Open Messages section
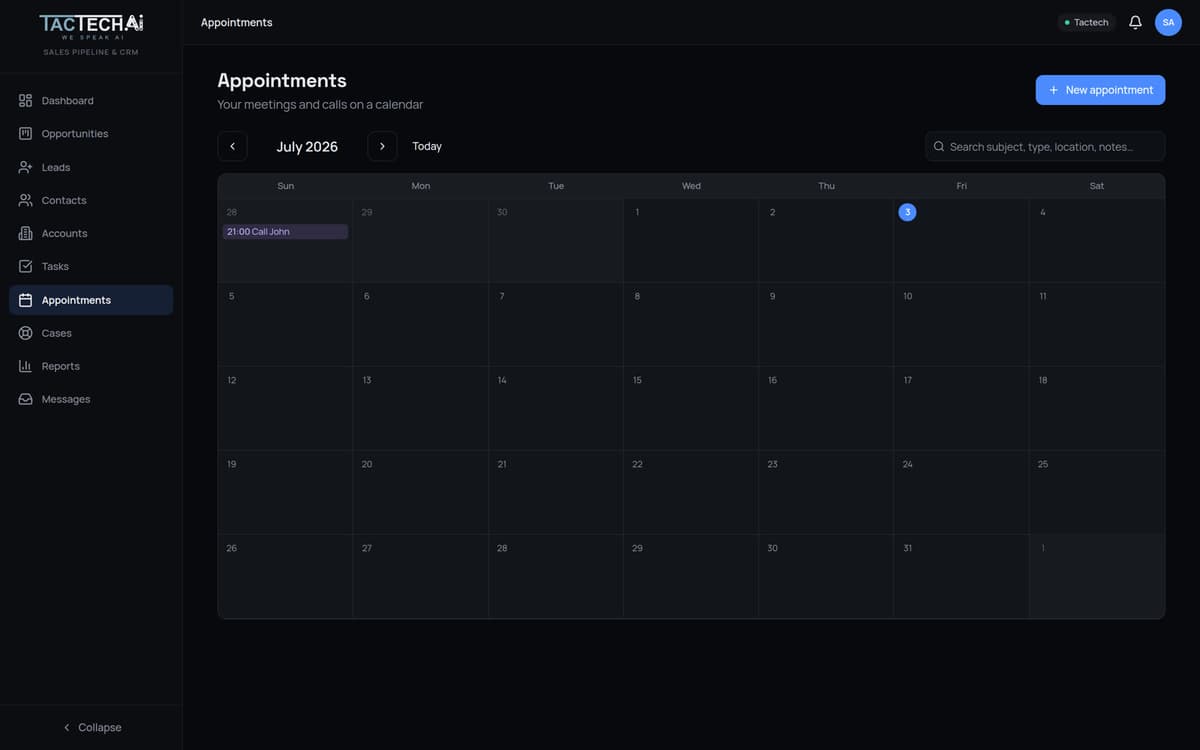Image resolution: width=1200 pixels, height=750 pixels. coord(91,399)
